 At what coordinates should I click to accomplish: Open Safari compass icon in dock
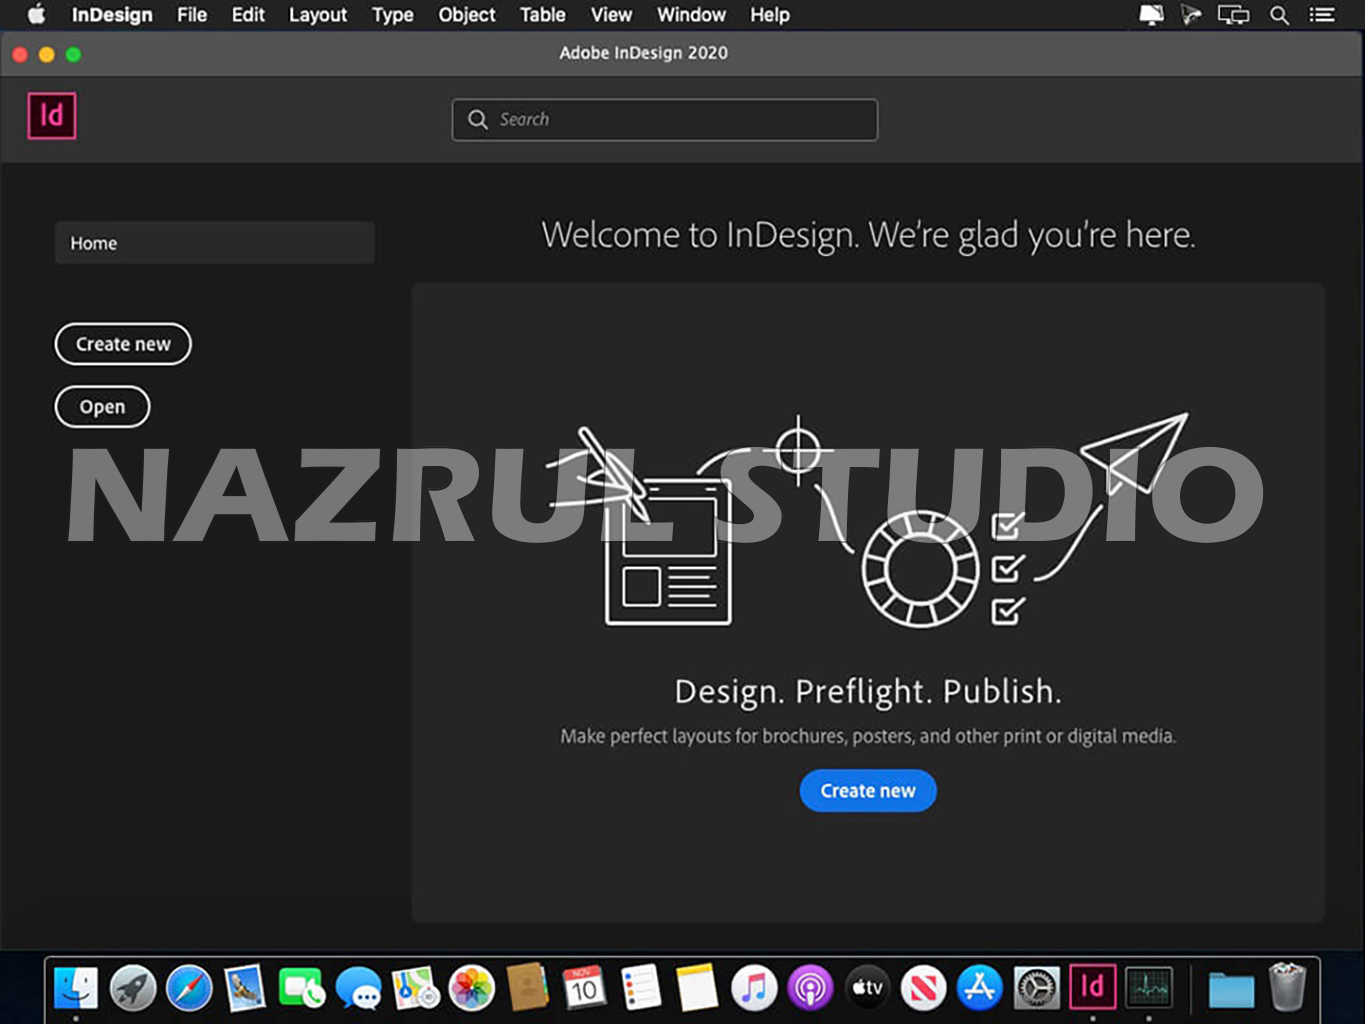click(x=189, y=989)
